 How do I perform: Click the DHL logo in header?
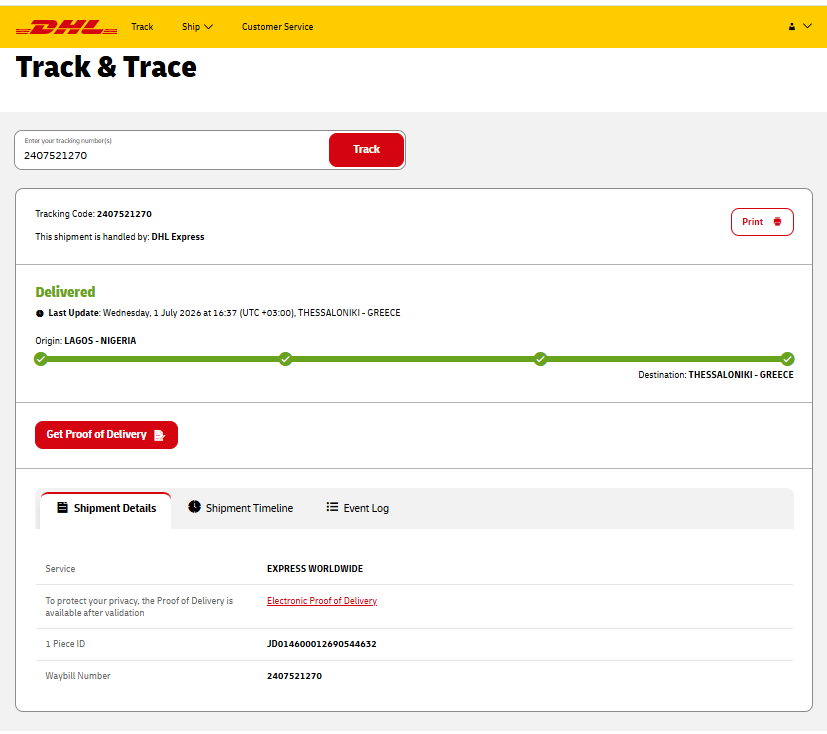click(x=66, y=27)
